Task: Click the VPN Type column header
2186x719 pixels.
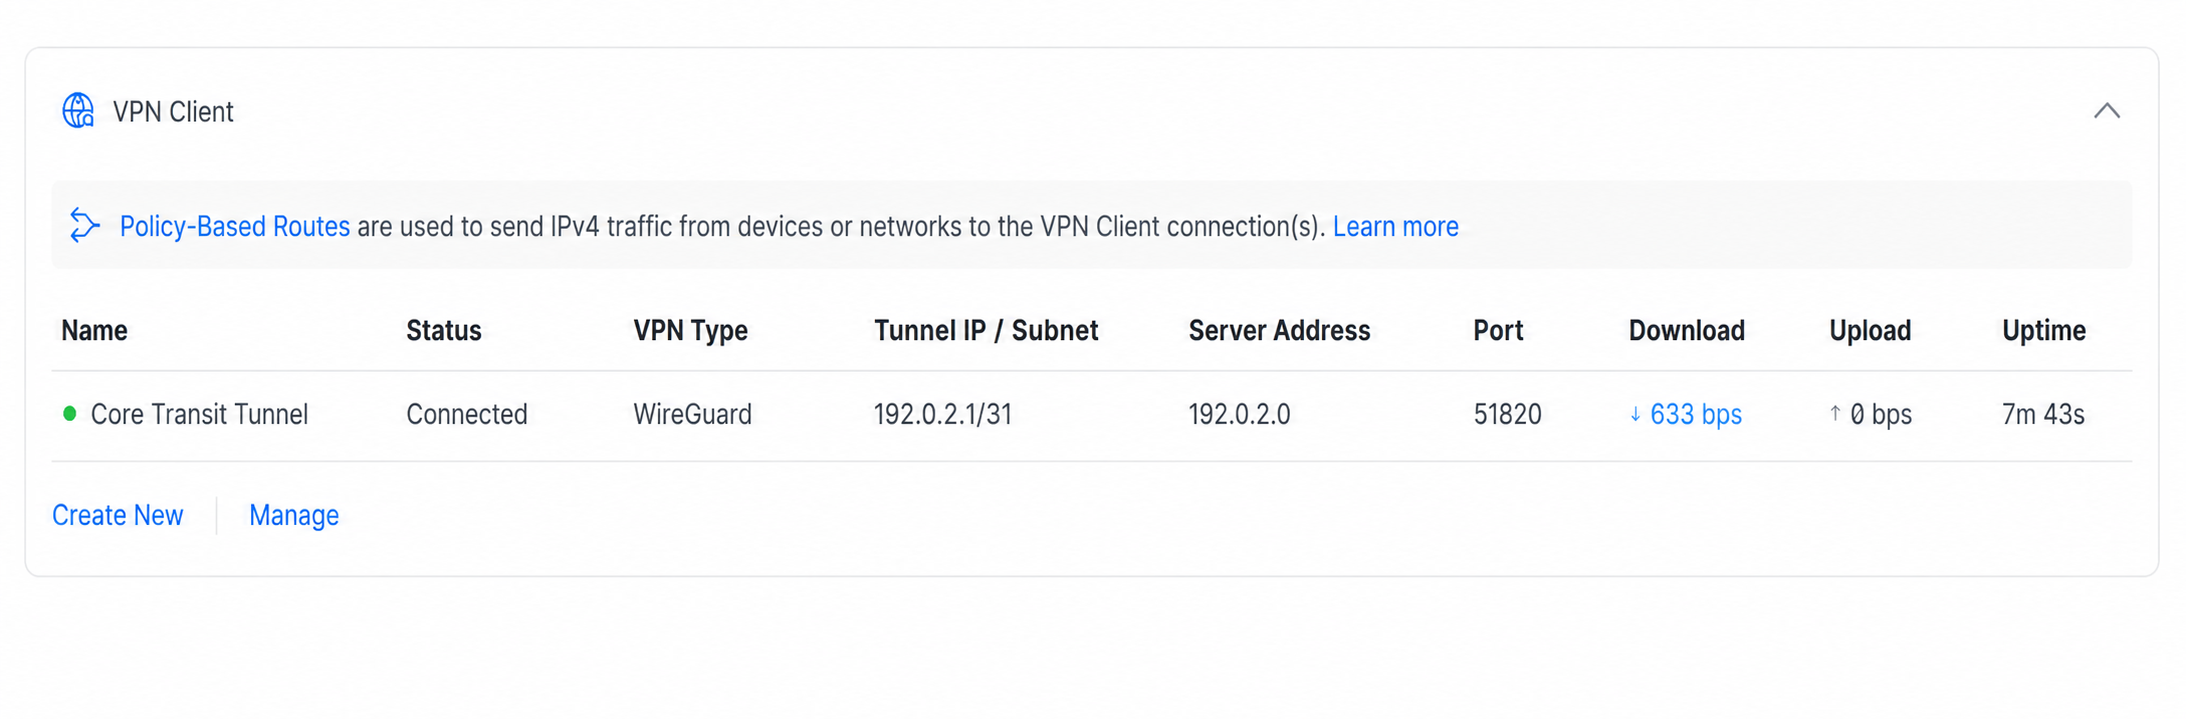Action: [690, 331]
